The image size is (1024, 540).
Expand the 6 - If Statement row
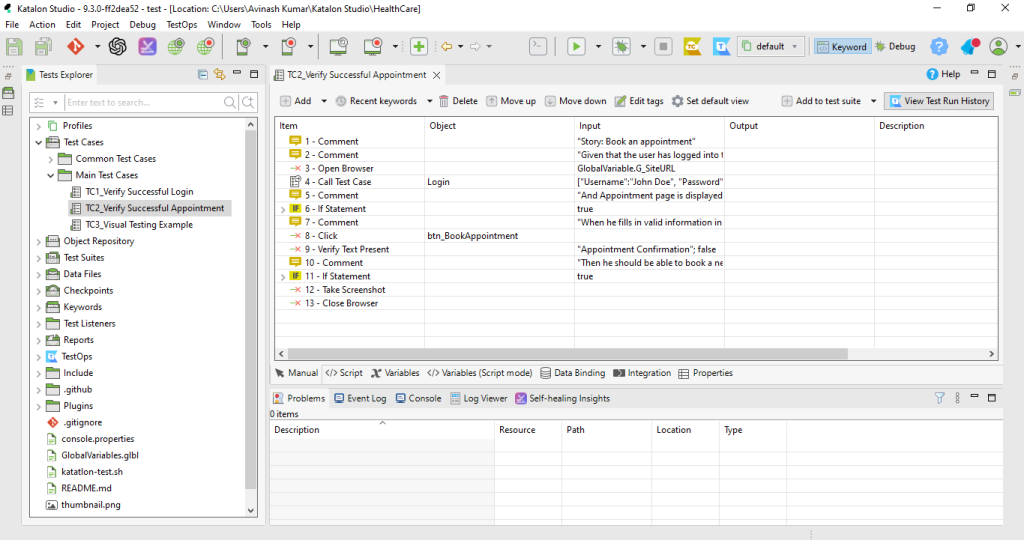pos(283,210)
